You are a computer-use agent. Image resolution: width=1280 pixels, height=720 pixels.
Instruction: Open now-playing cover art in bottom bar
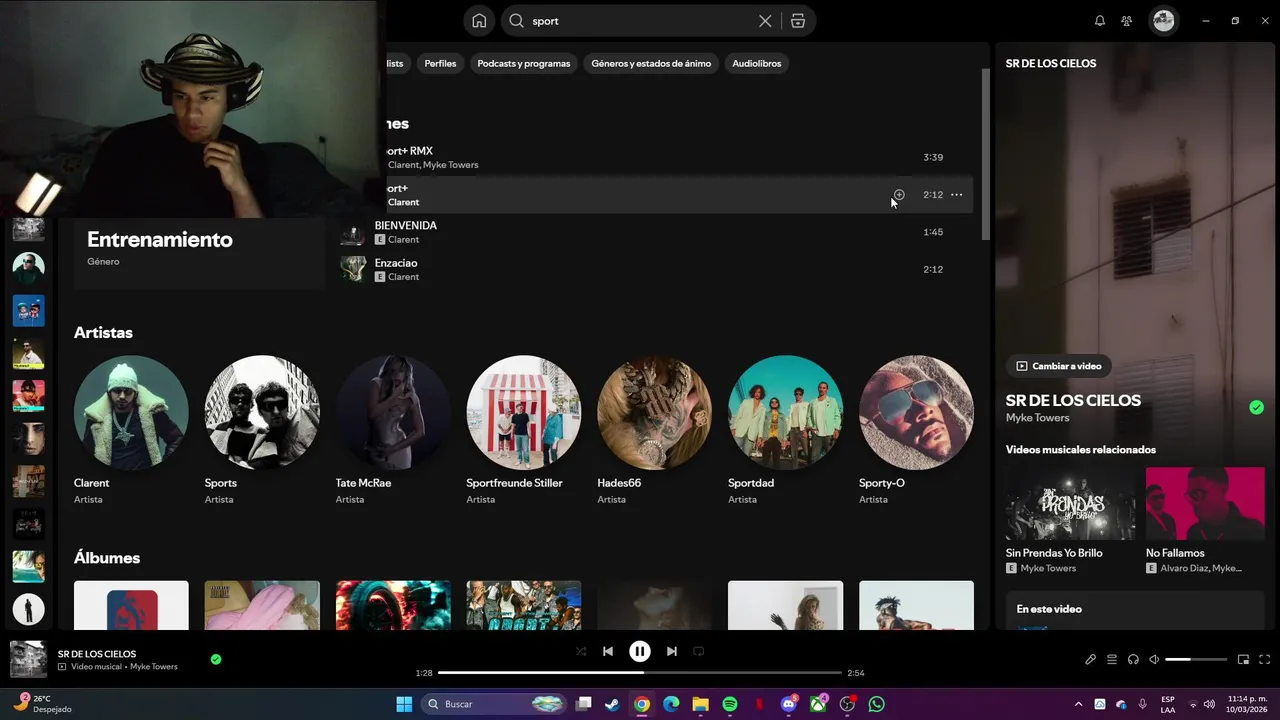28,660
